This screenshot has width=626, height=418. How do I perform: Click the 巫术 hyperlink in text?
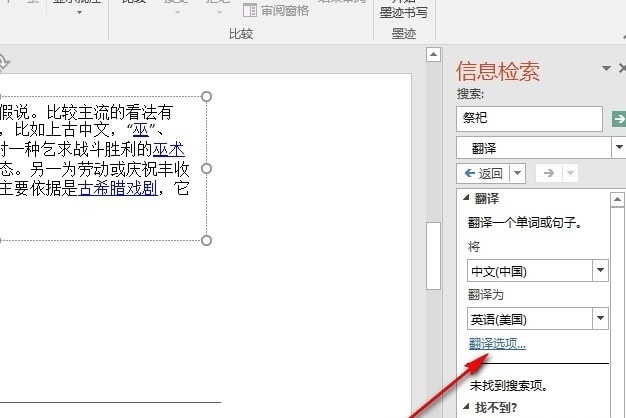click(168, 151)
